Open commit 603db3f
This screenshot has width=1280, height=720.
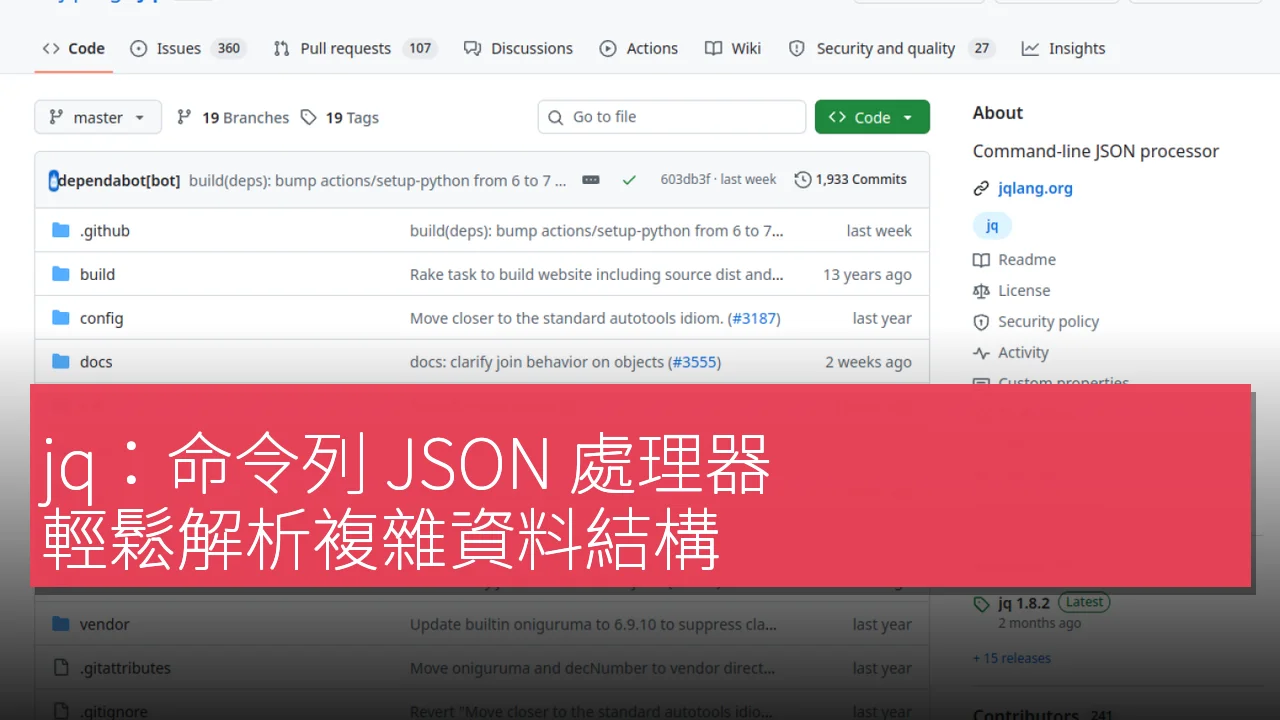(x=685, y=179)
